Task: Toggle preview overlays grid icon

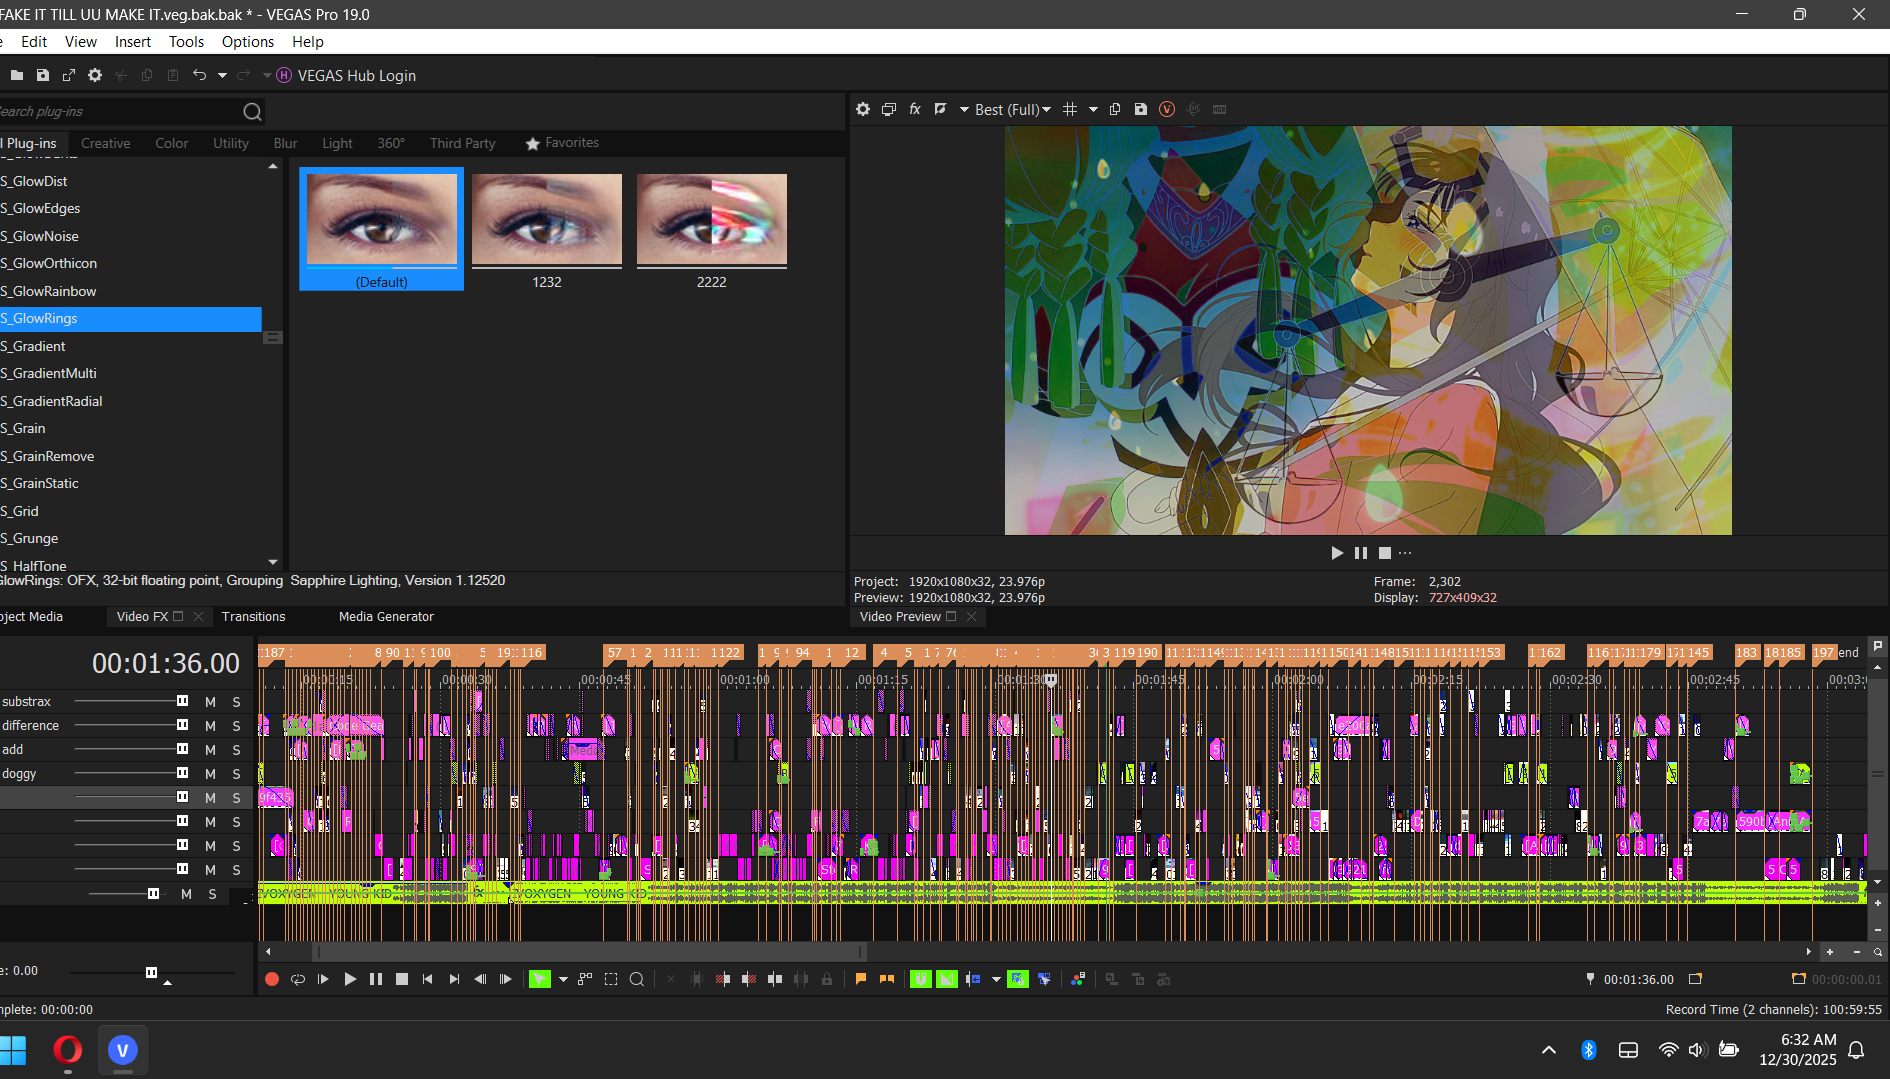Action: pos(1070,109)
